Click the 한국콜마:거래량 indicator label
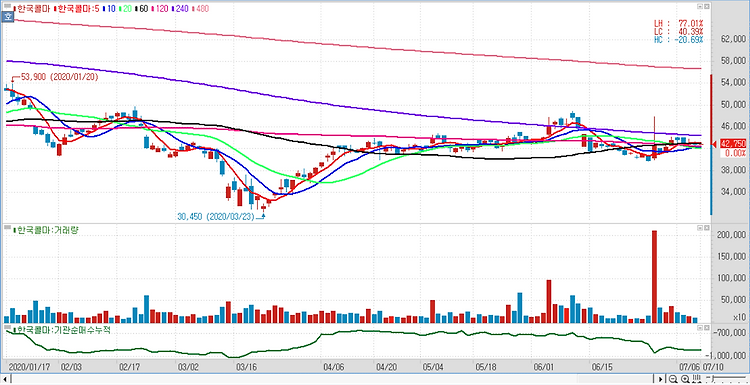 click(47, 230)
